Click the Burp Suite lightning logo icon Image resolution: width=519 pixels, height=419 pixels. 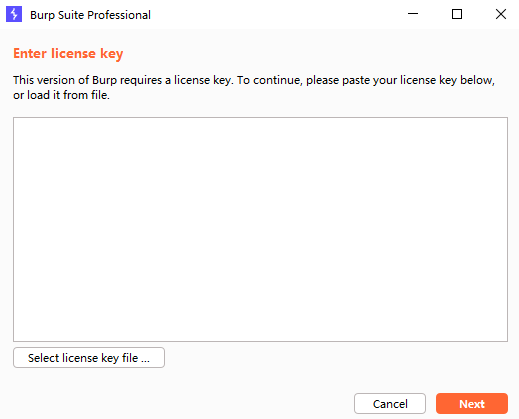point(14,14)
